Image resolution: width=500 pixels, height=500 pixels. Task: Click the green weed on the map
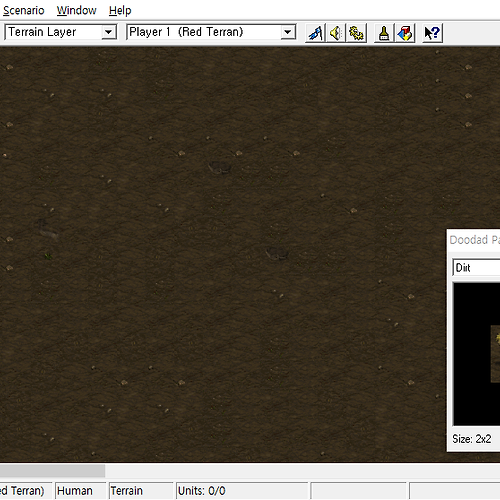coord(48,256)
